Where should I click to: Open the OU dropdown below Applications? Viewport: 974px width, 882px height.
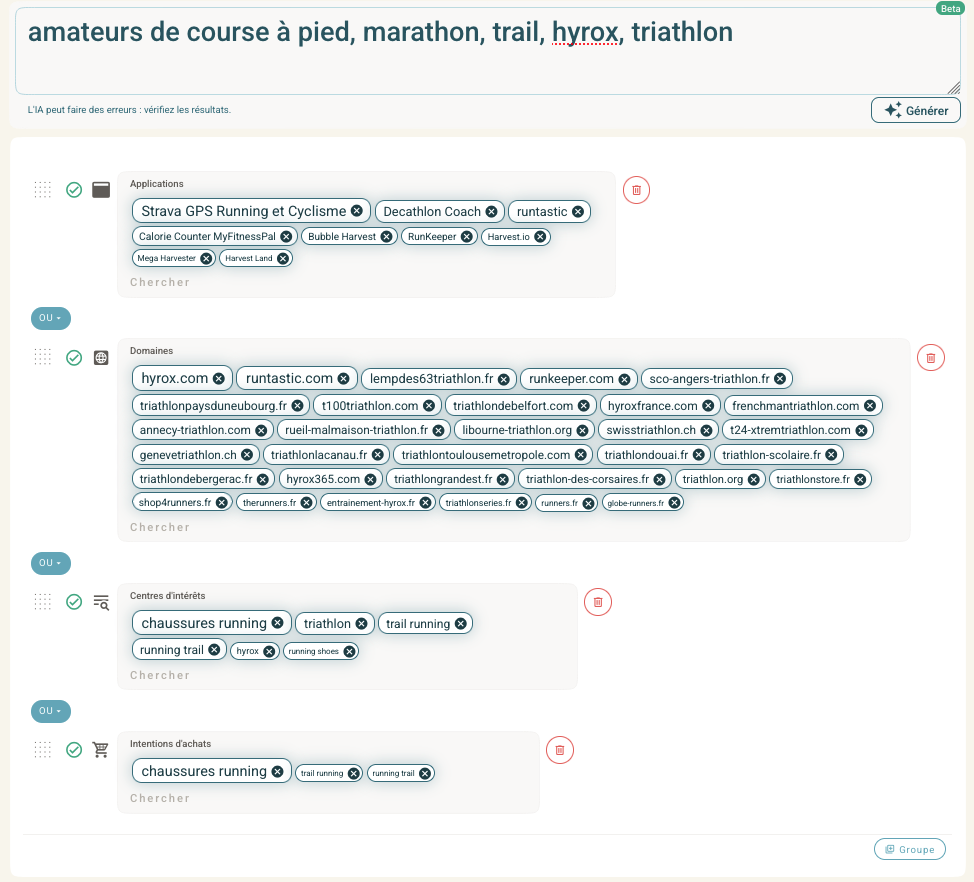50,318
